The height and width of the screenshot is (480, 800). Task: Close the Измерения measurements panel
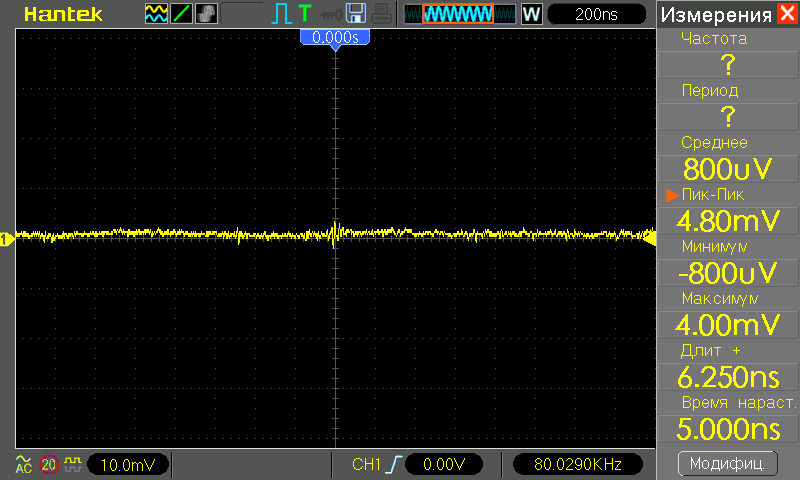click(x=787, y=14)
